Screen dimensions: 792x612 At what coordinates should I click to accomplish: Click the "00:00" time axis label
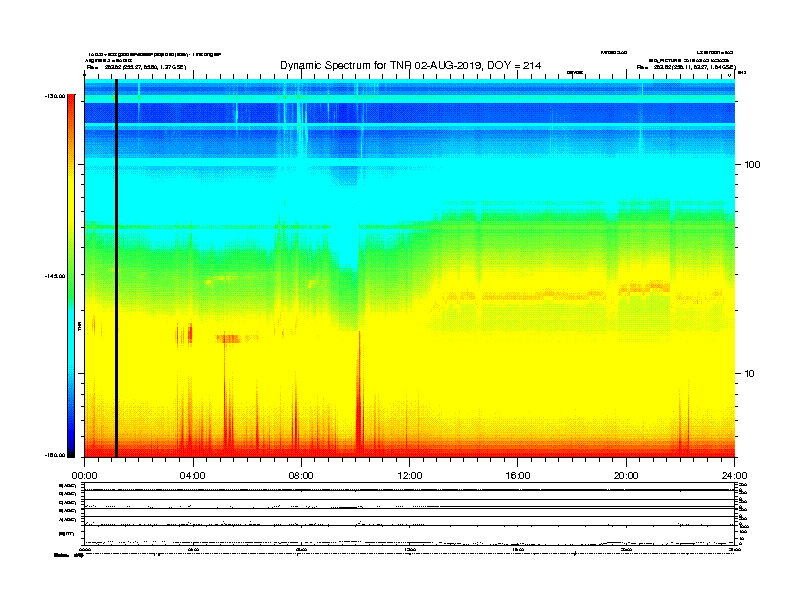[x=84, y=476]
